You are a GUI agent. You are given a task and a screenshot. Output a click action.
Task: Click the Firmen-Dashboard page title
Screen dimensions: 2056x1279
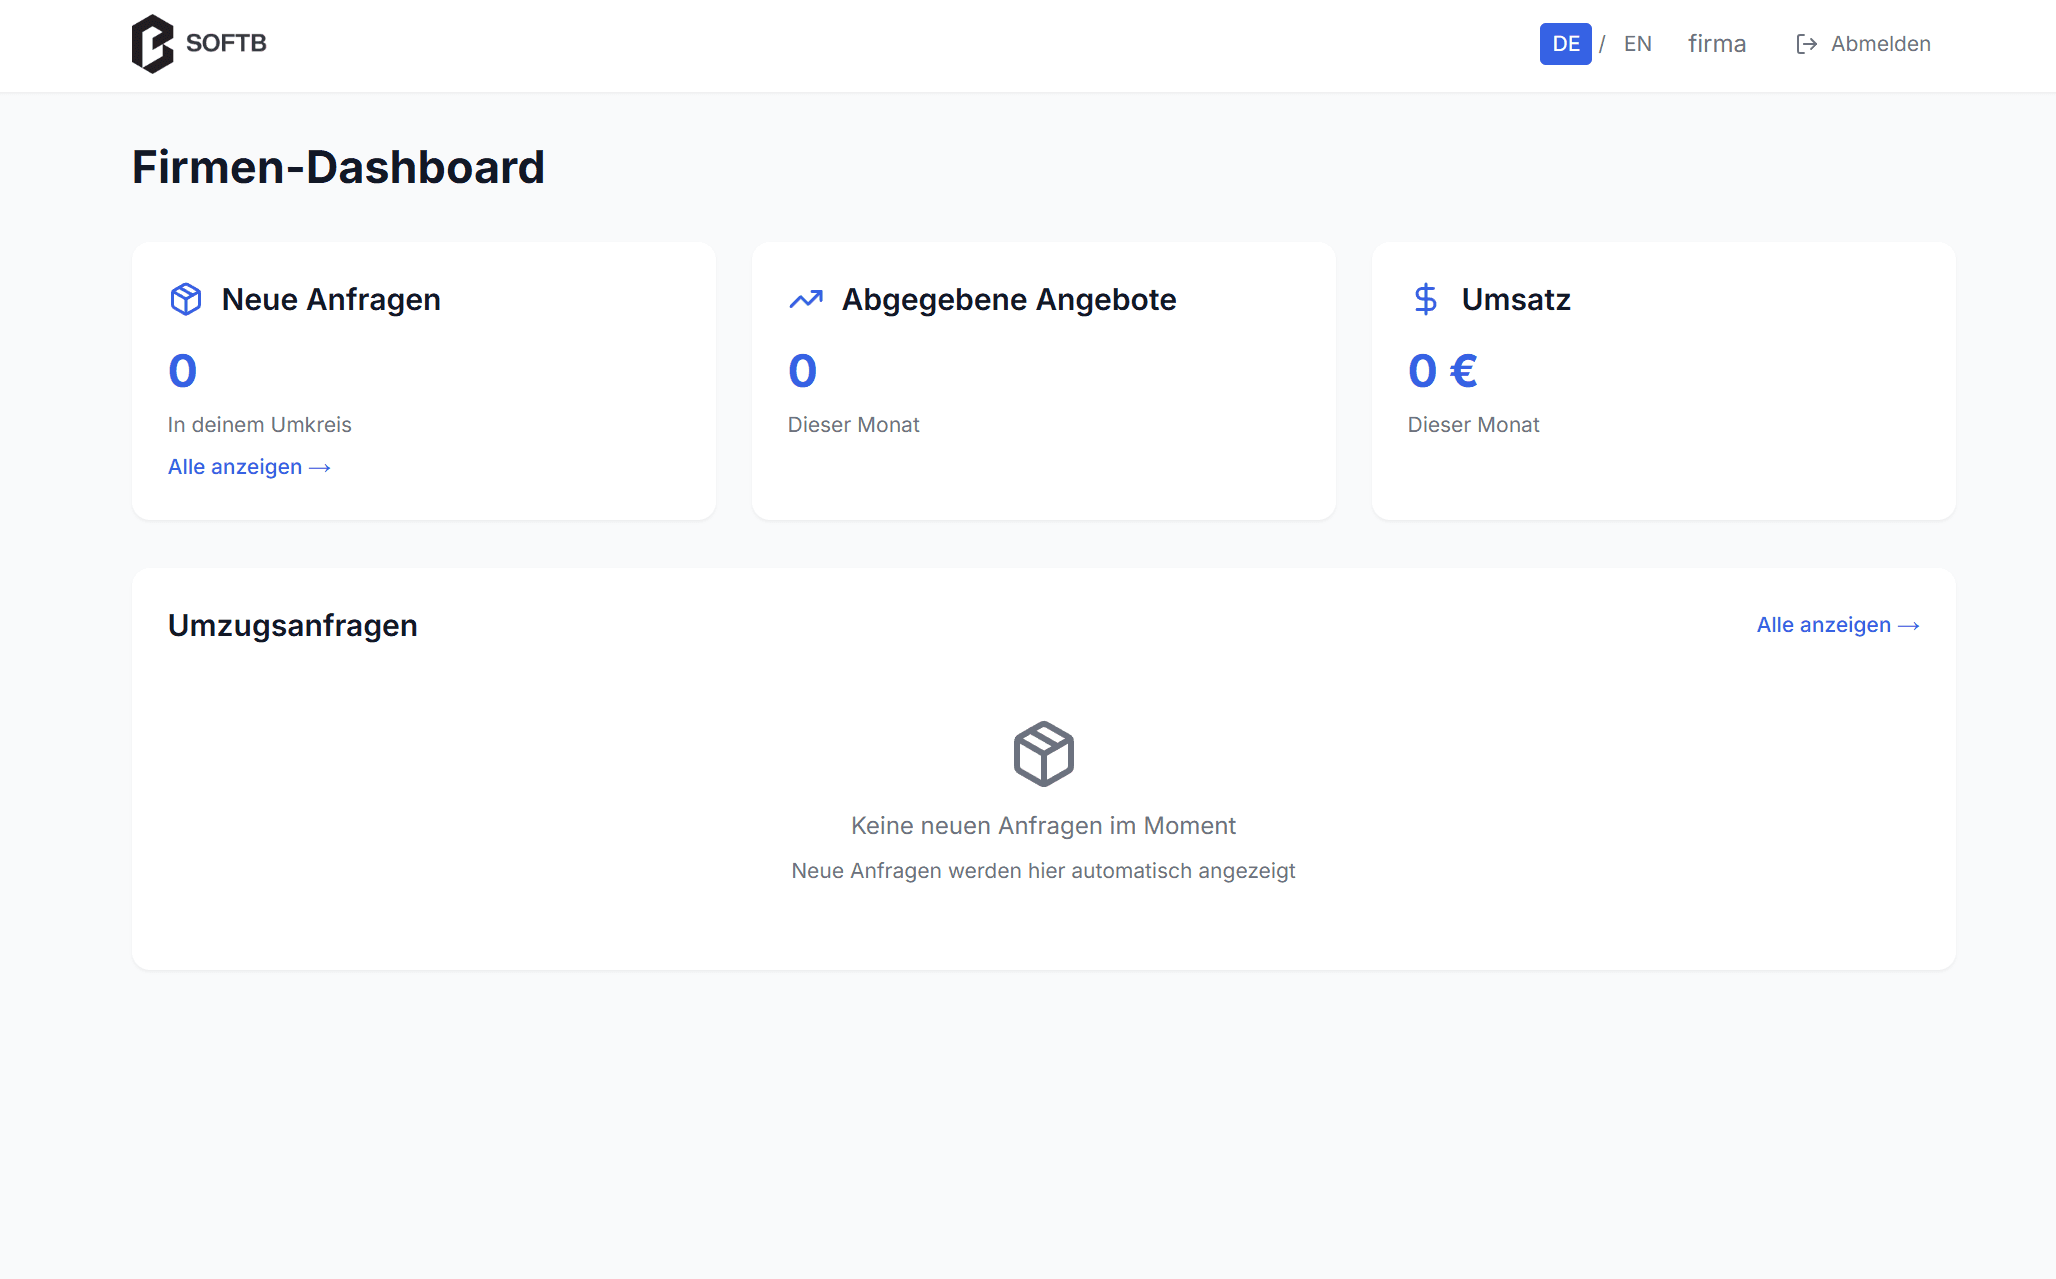pyautogui.click(x=338, y=167)
